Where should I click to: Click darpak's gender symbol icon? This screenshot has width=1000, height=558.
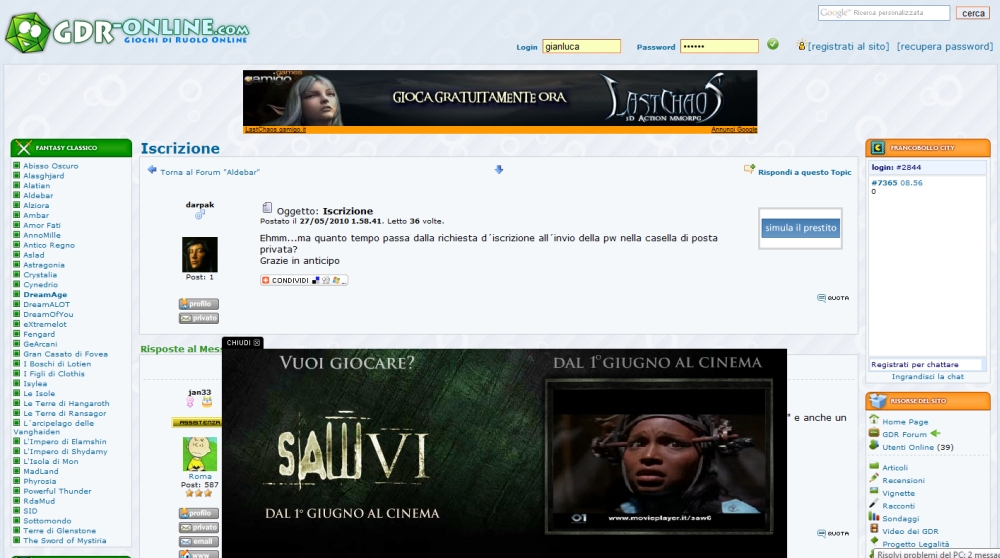pyautogui.click(x=200, y=215)
